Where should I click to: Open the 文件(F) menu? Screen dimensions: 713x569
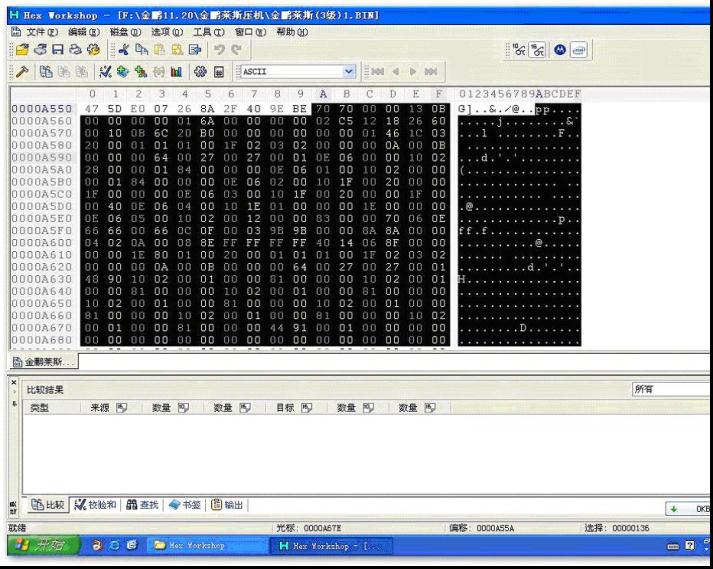[42, 32]
